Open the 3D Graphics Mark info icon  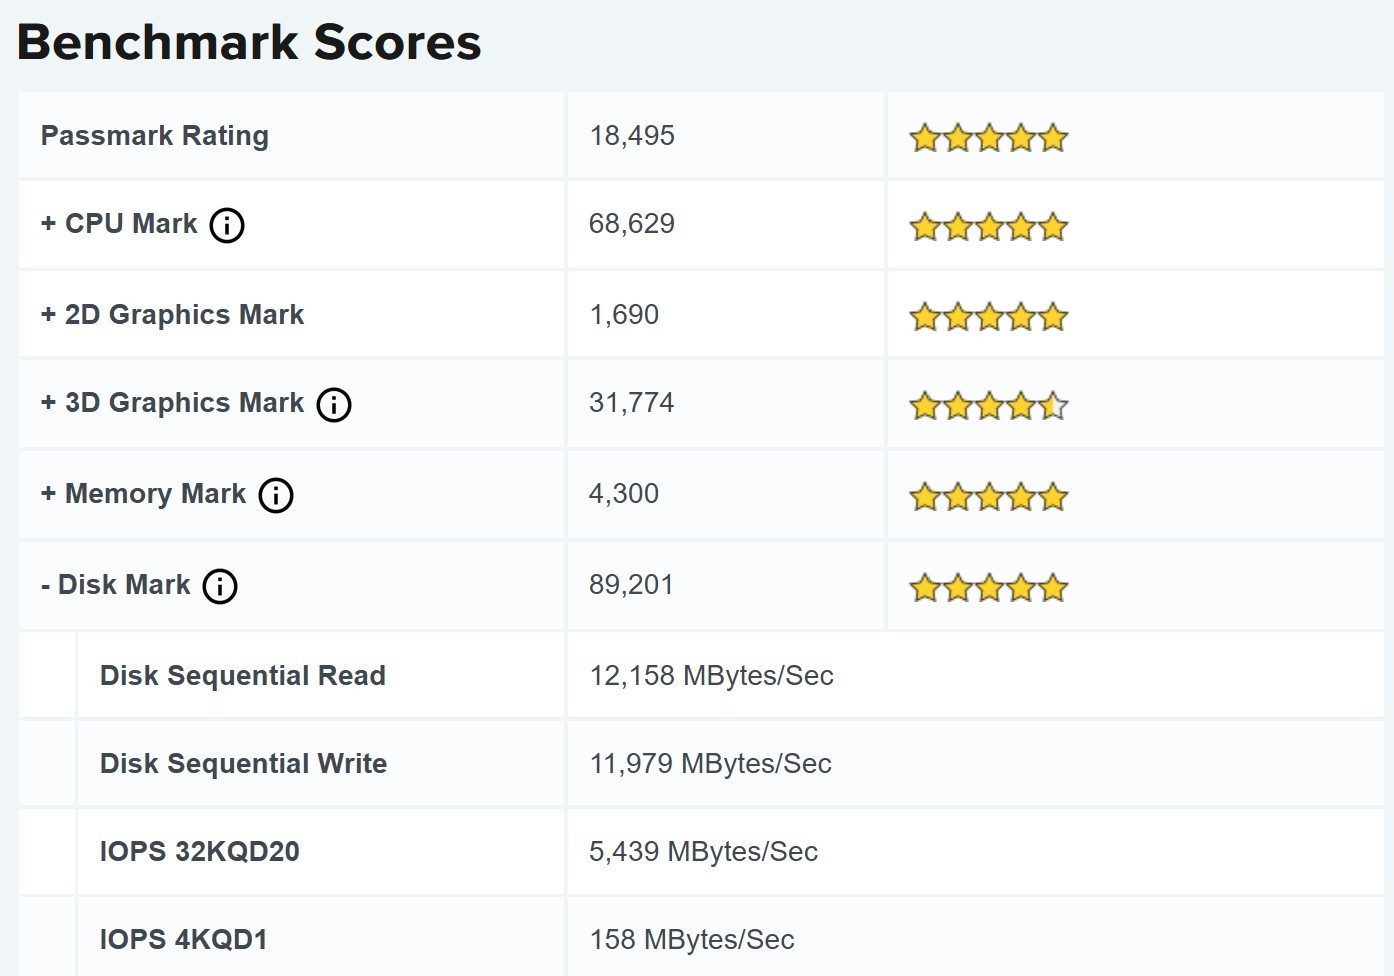(334, 405)
